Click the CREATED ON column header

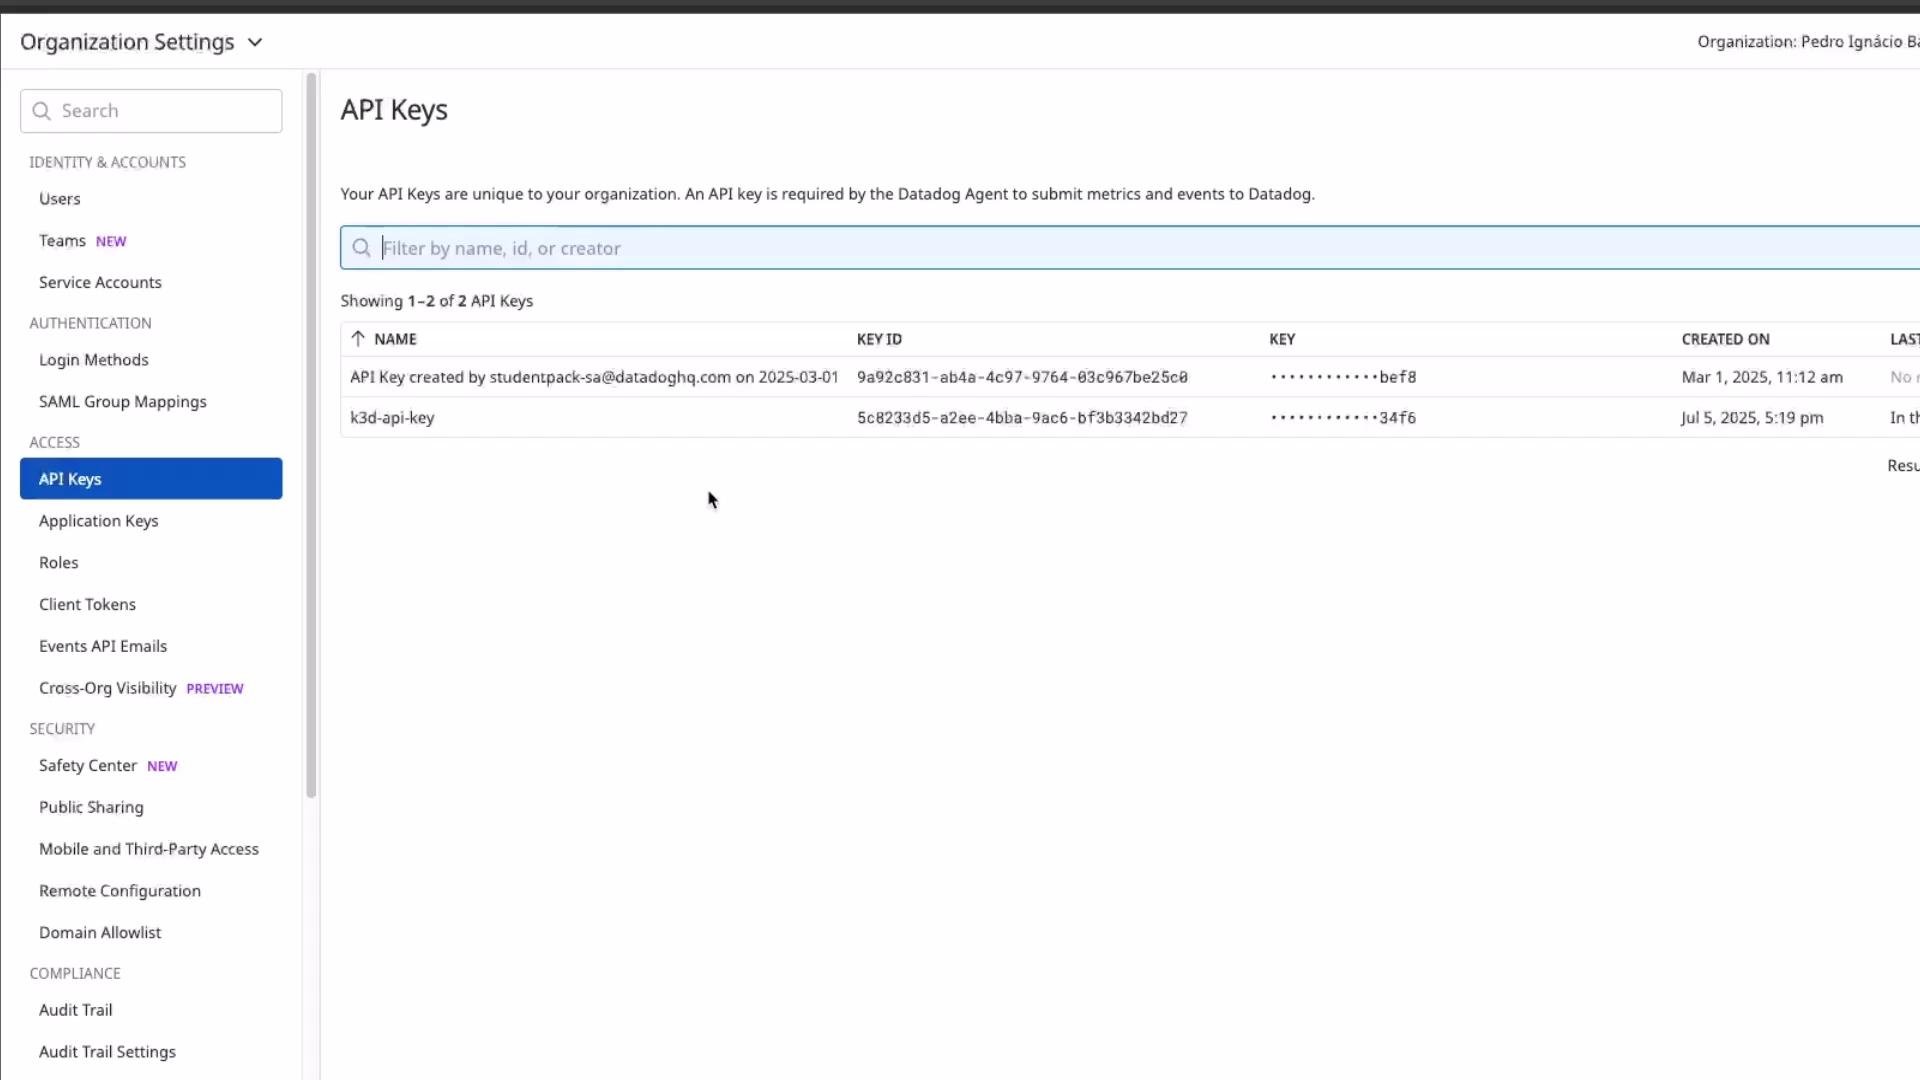tap(1725, 340)
